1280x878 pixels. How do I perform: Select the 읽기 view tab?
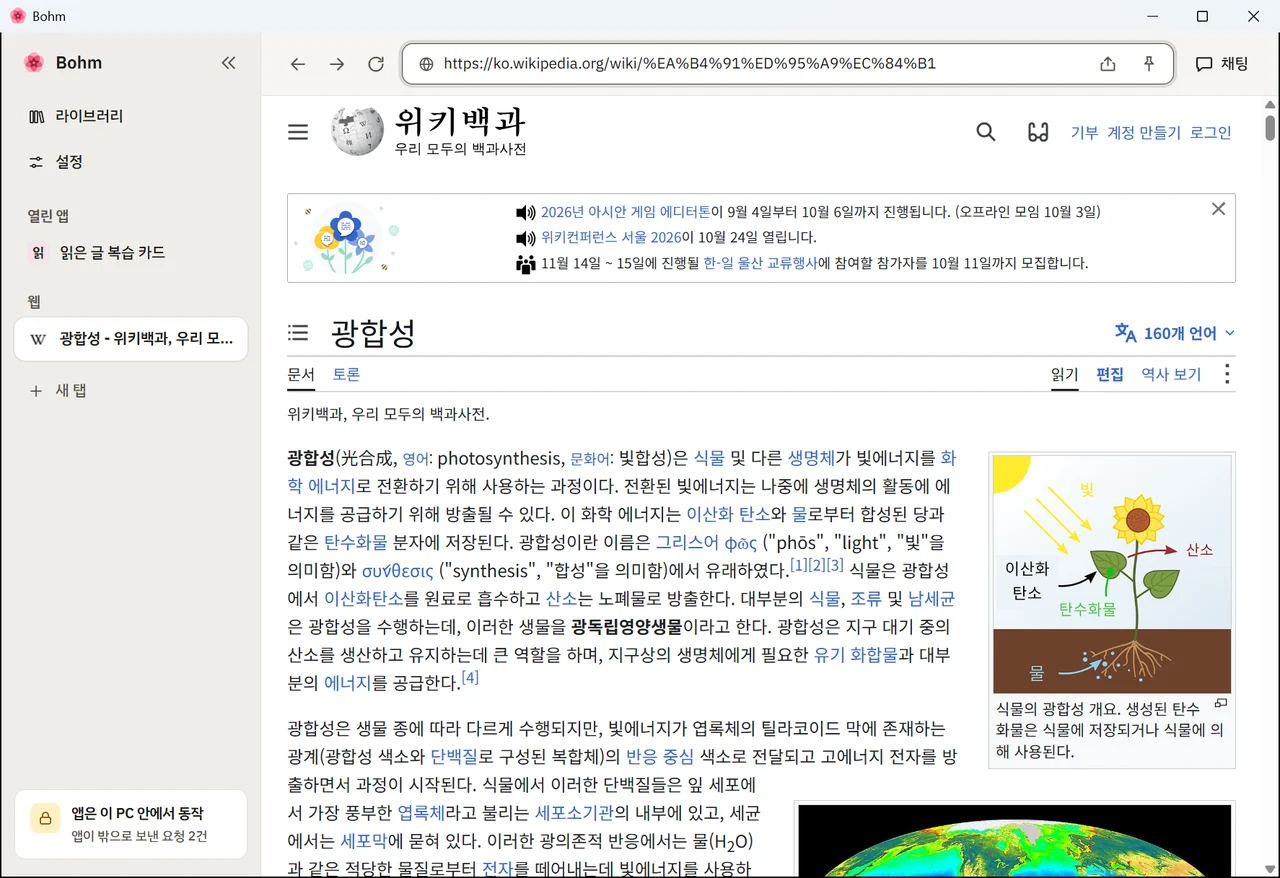click(x=1064, y=375)
